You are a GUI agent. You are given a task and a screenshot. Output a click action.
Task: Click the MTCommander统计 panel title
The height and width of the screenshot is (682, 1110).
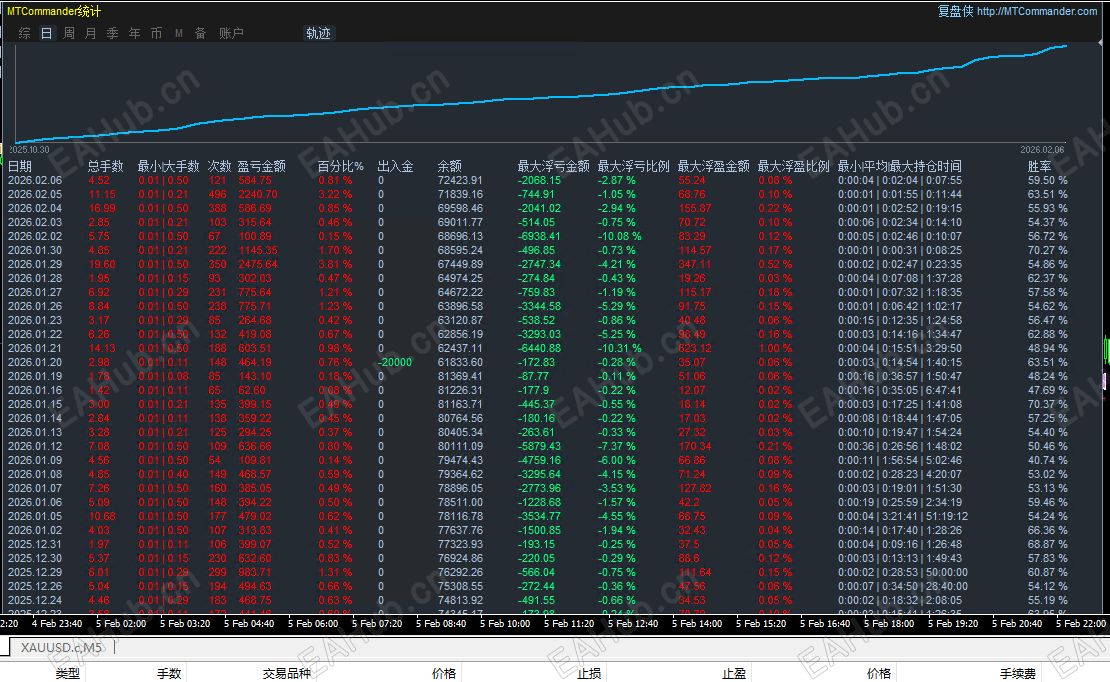click(x=54, y=11)
